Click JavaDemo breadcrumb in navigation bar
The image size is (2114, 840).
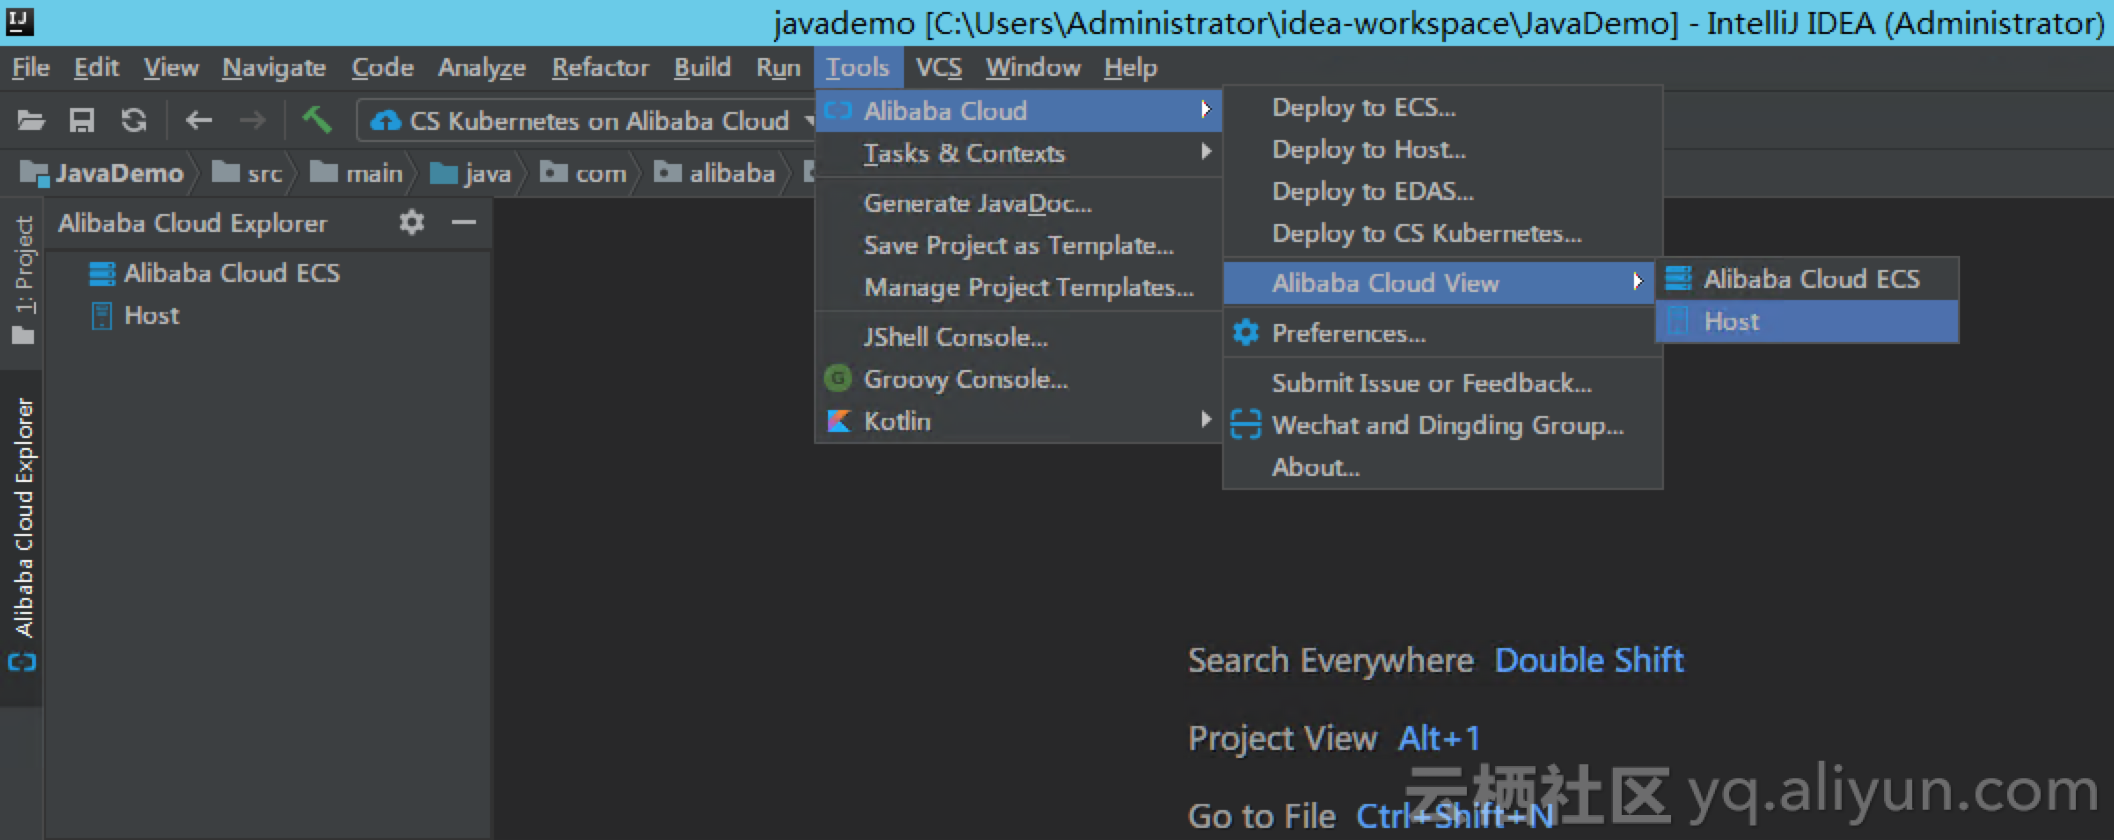tap(103, 174)
